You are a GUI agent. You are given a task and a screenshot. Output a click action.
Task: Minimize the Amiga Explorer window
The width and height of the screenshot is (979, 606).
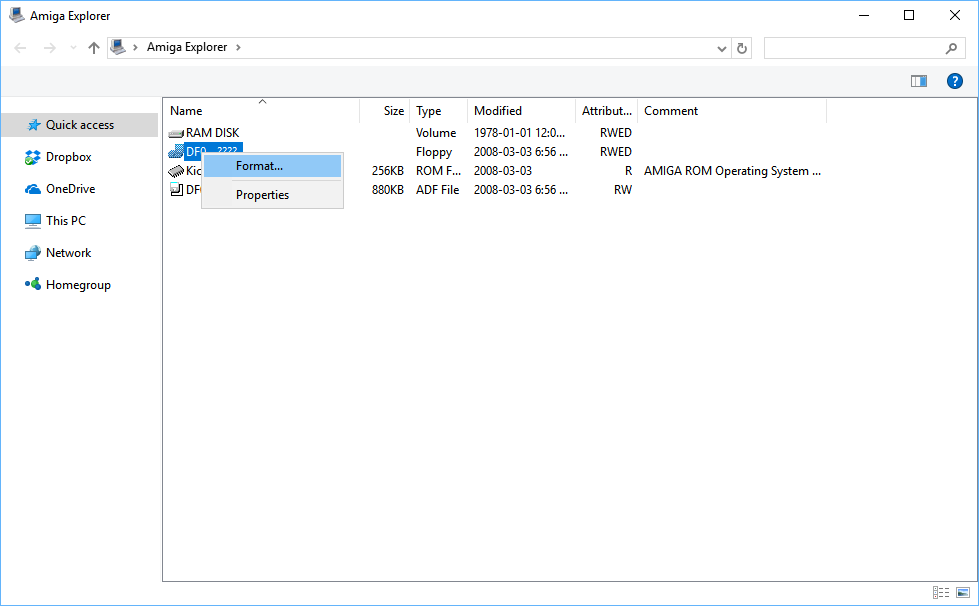pos(864,16)
